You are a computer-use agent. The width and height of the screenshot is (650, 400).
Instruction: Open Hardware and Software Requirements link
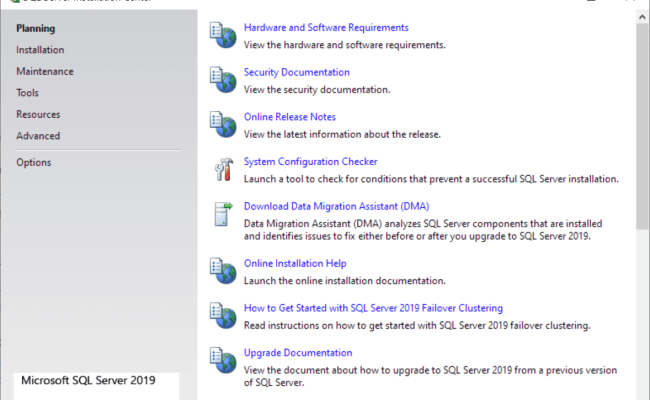click(x=326, y=27)
